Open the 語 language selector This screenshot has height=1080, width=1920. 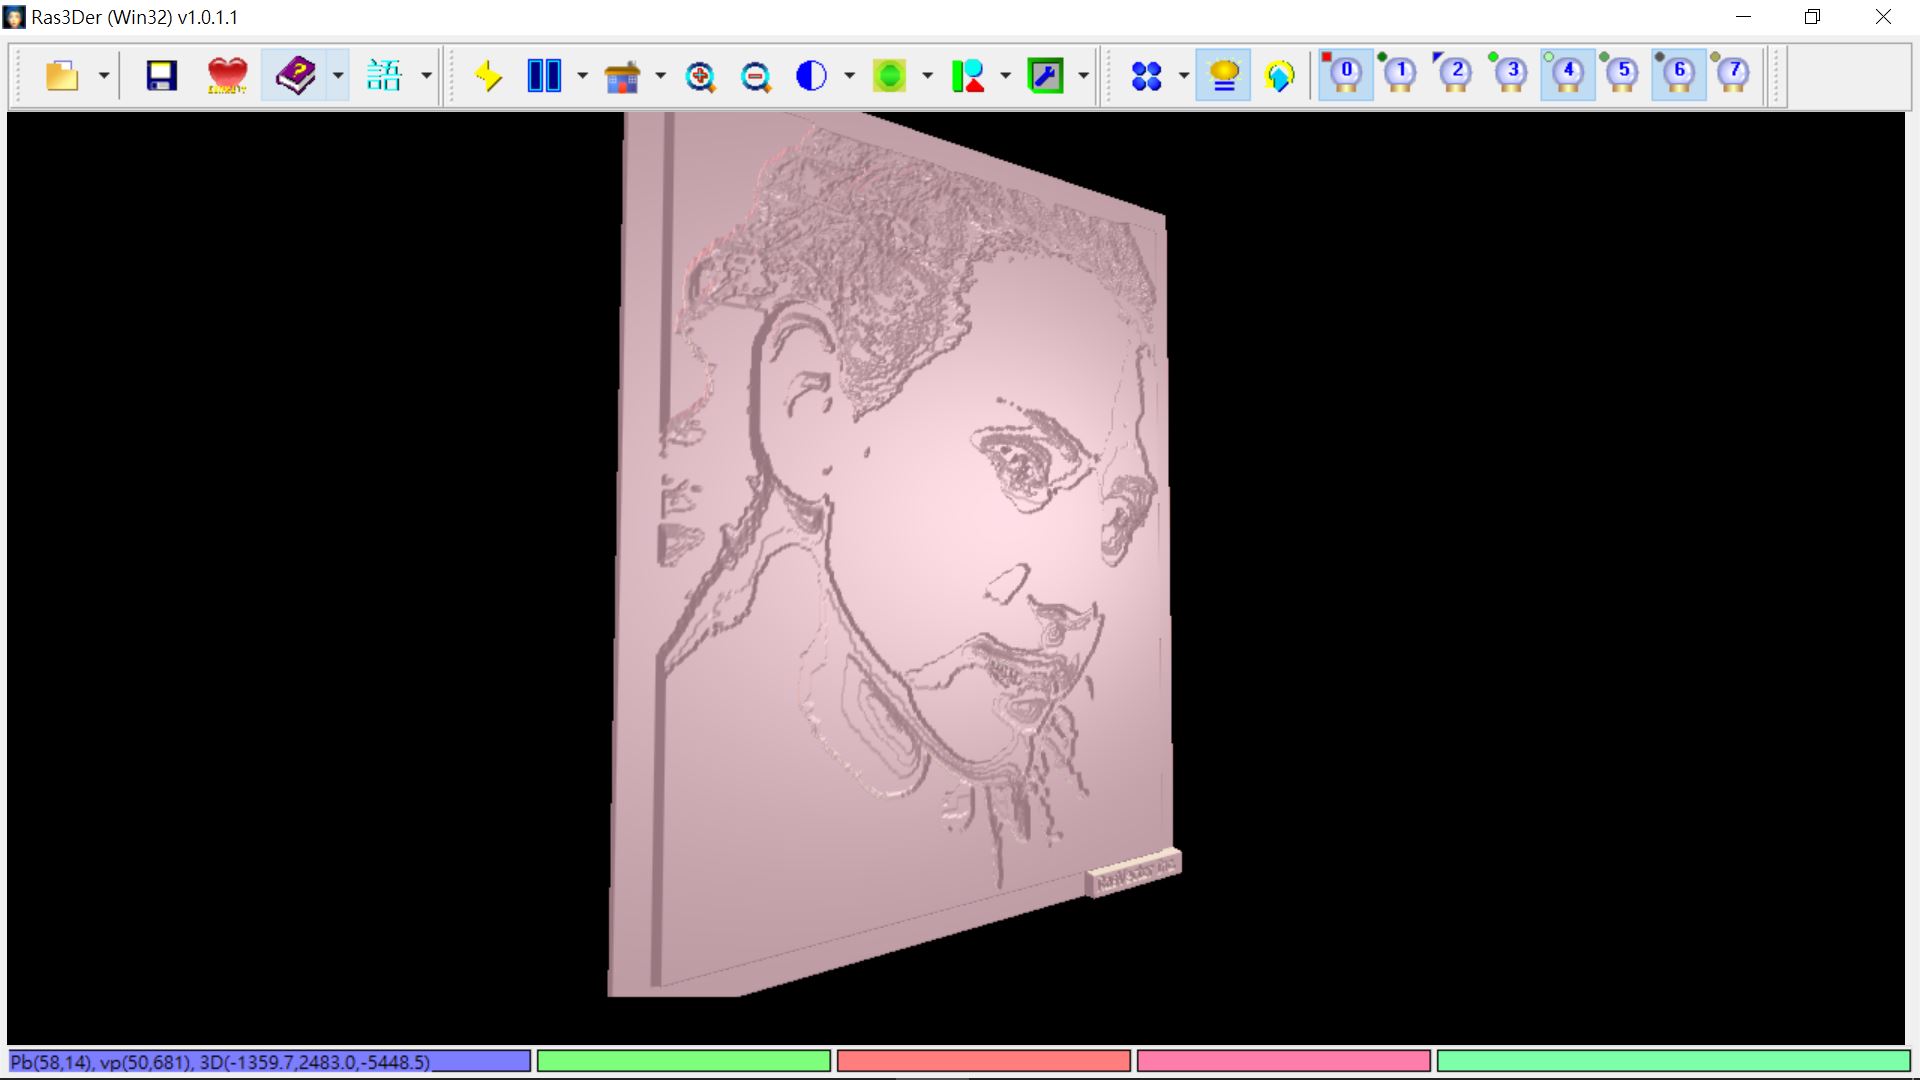click(x=386, y=74)
